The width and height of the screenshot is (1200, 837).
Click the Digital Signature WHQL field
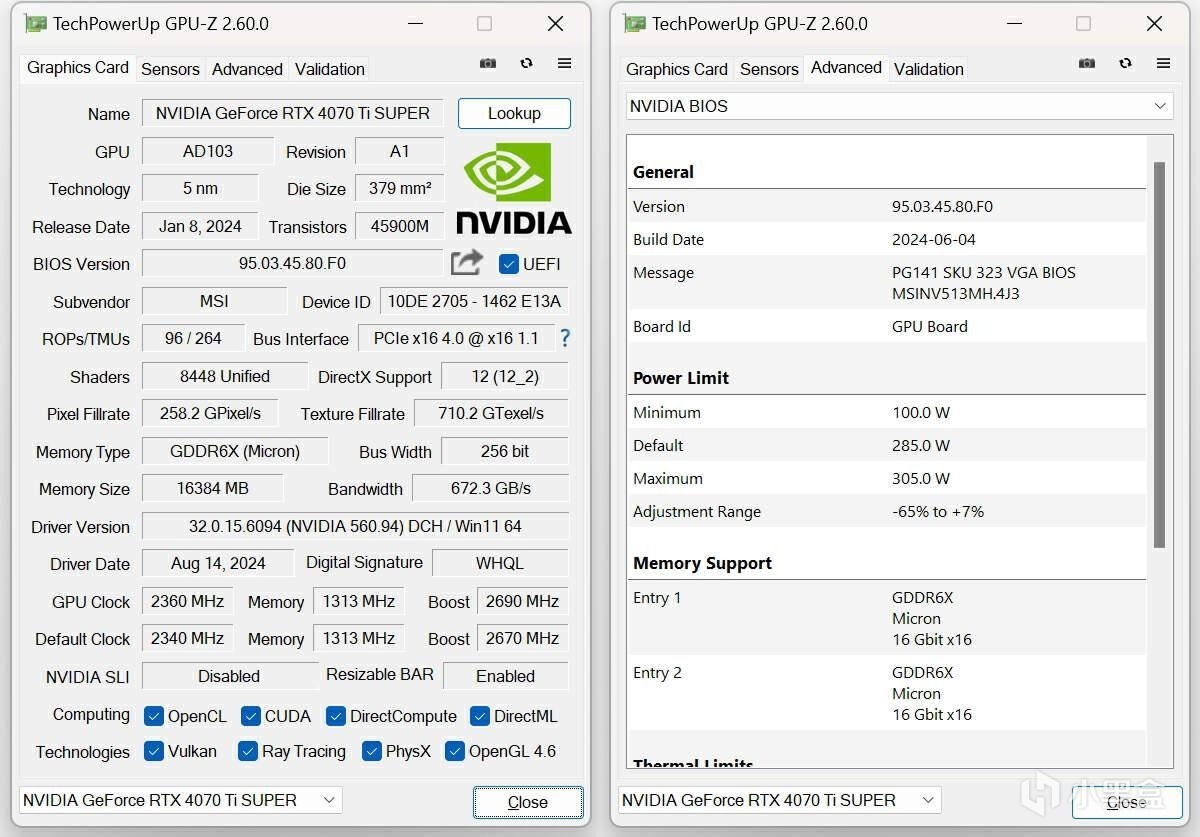500,563
